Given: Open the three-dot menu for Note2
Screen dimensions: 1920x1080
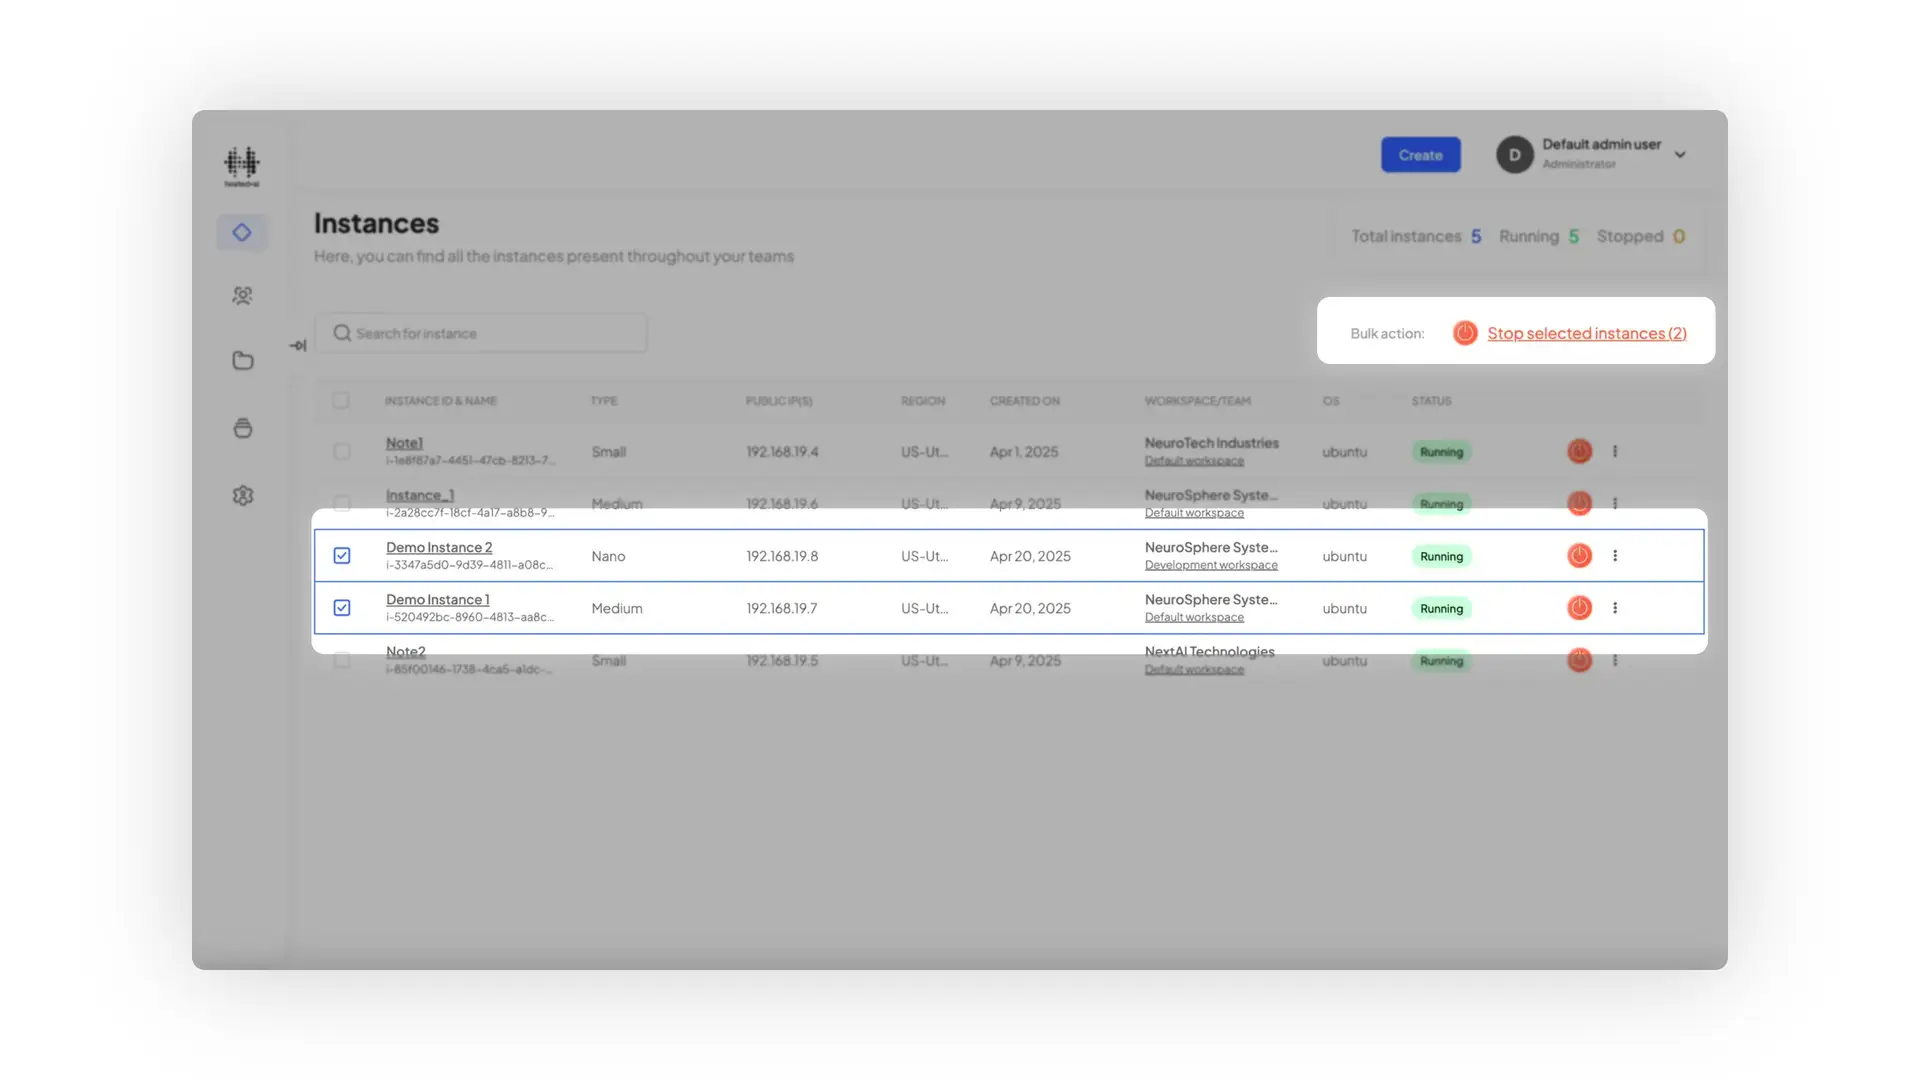Looking at the screenshot, I should tap(1616, 660).
